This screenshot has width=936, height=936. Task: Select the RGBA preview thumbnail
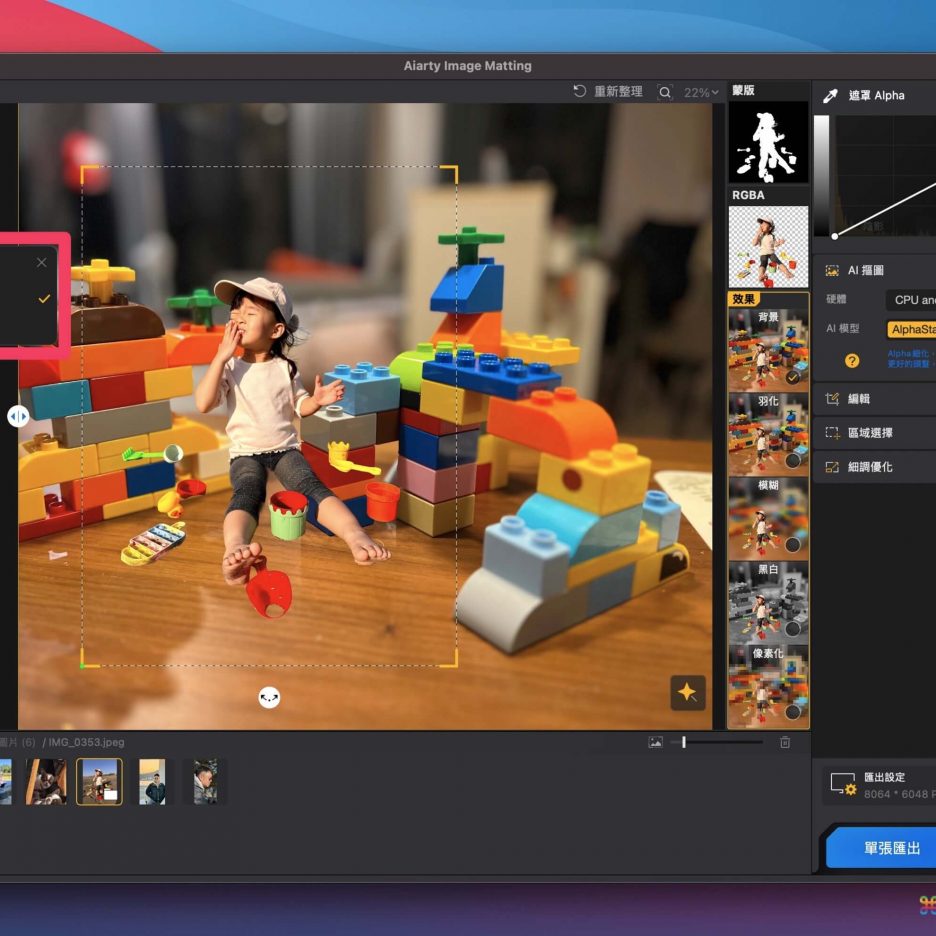click(x=768, y=247)
